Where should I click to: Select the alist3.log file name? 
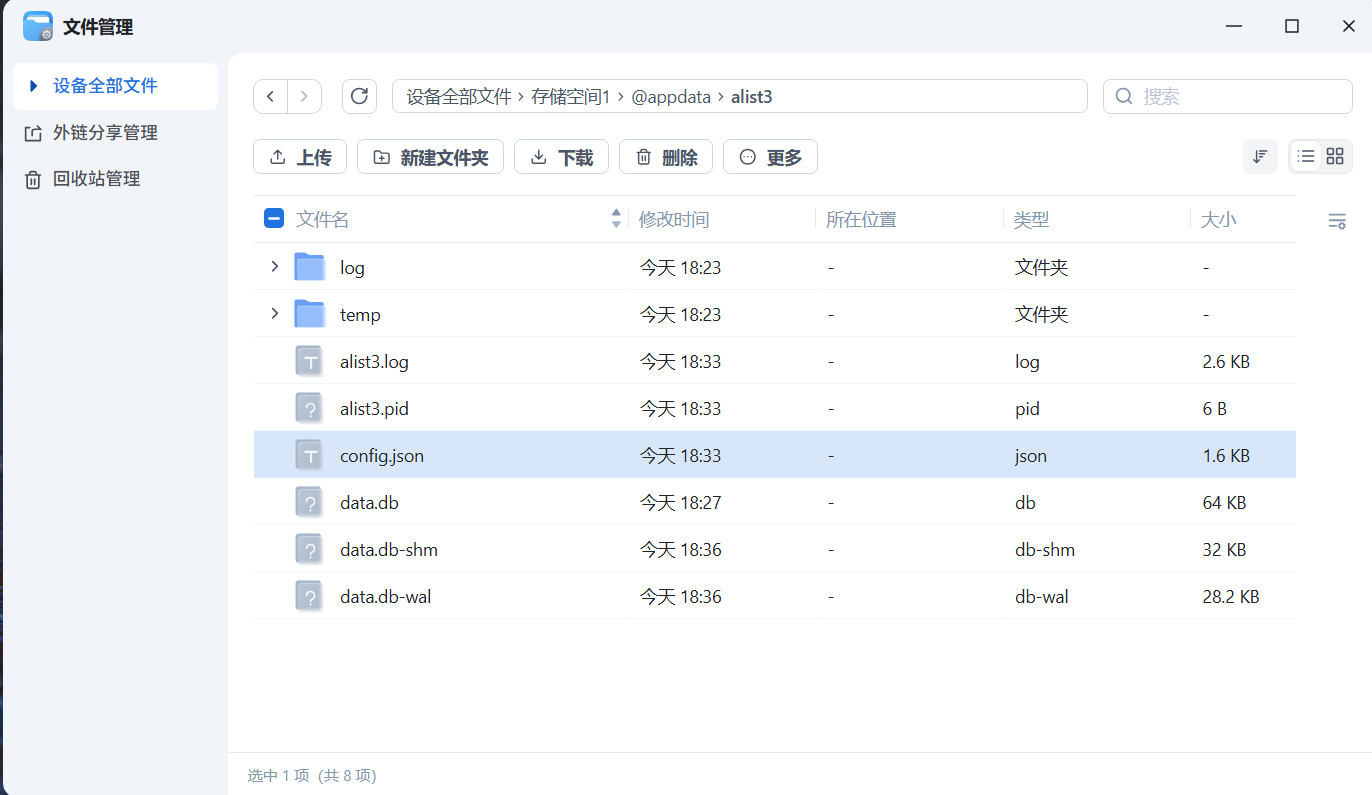(x=374, y=362)
